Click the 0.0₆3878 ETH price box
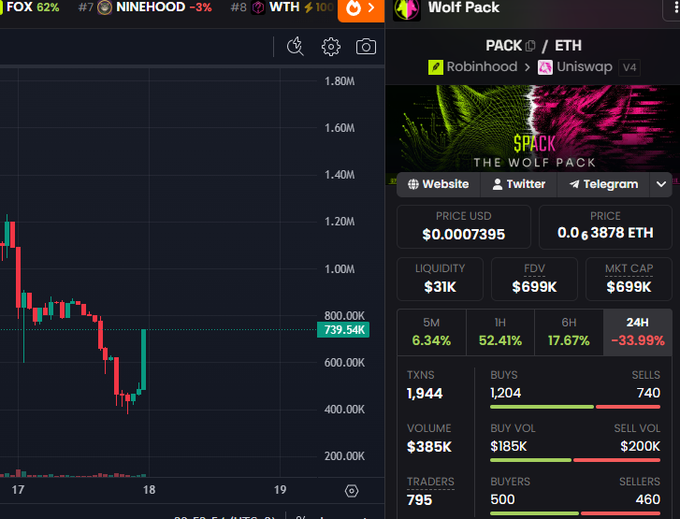 (x=605, y=227)
